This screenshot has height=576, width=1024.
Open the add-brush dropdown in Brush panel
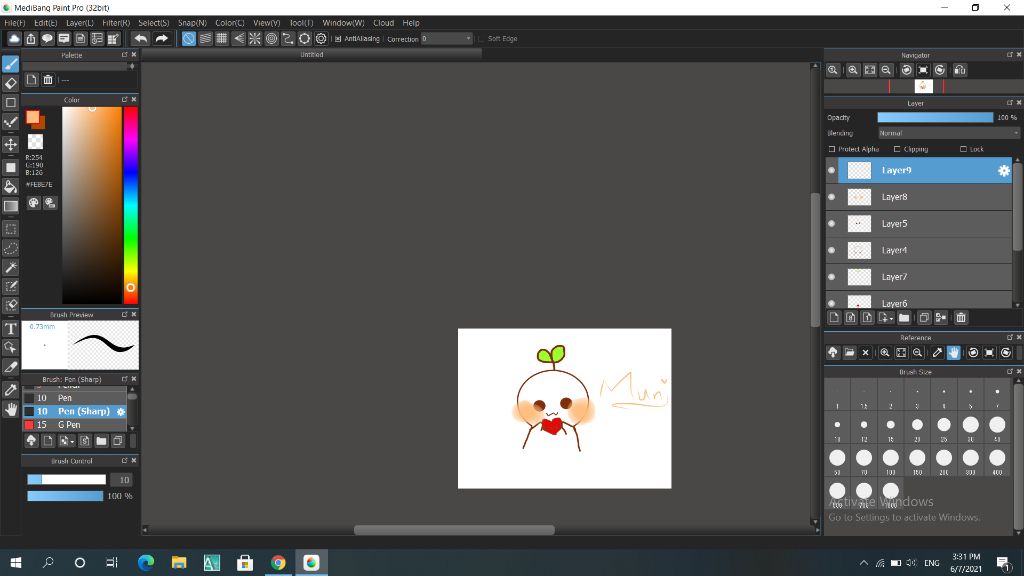67,441
